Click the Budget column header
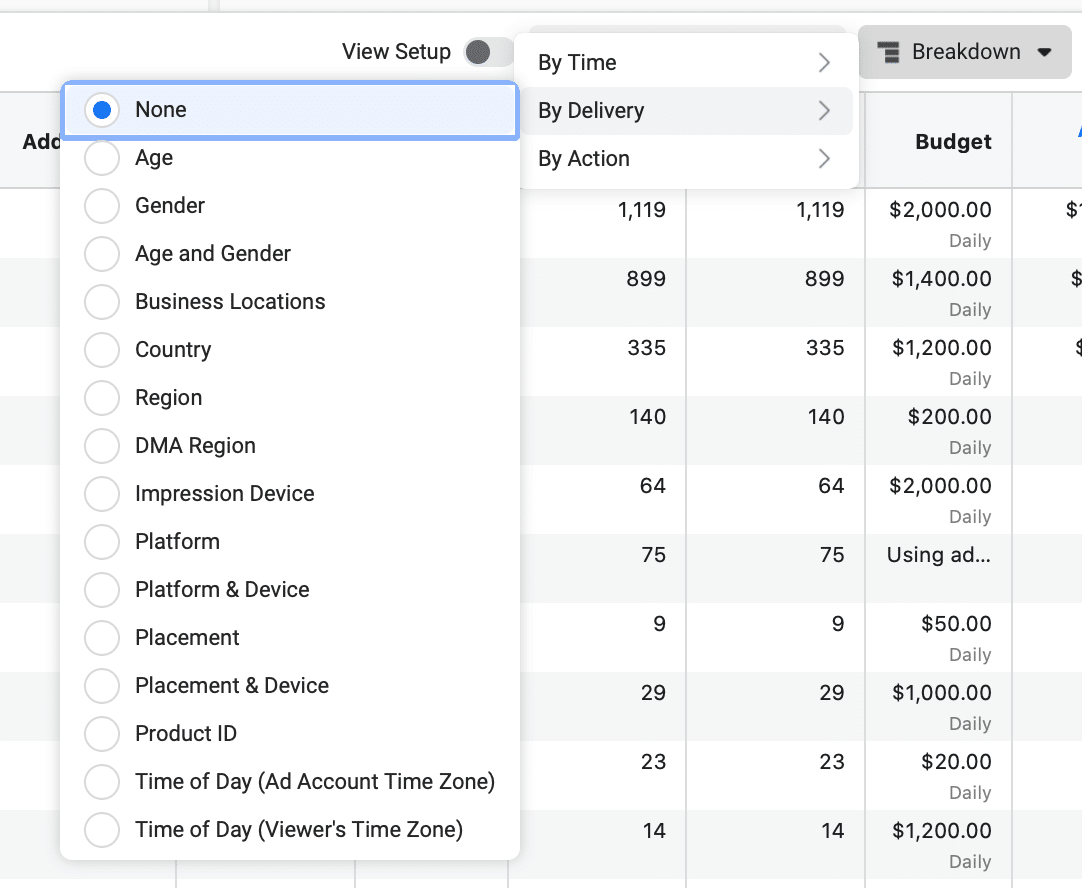Viewport: 1082px width, 888px height. [x=952, y=142]
